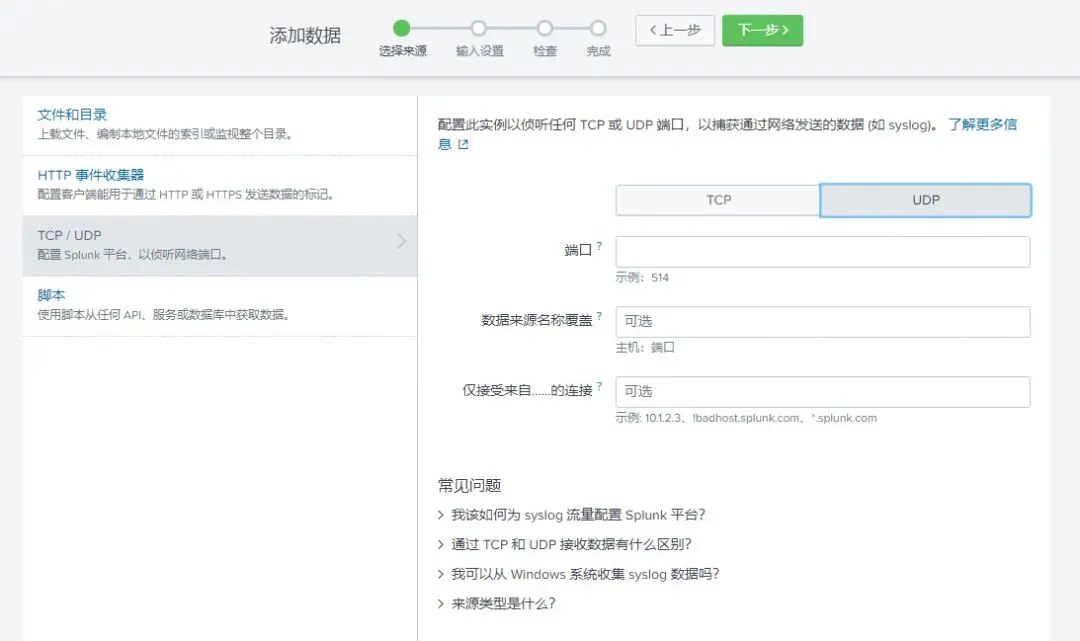Viewport: 1080px width, 641px height.
Task: Click the 示例 10.1.2.3 hint text
Action: pyautogui.click(x=746, y=418)
